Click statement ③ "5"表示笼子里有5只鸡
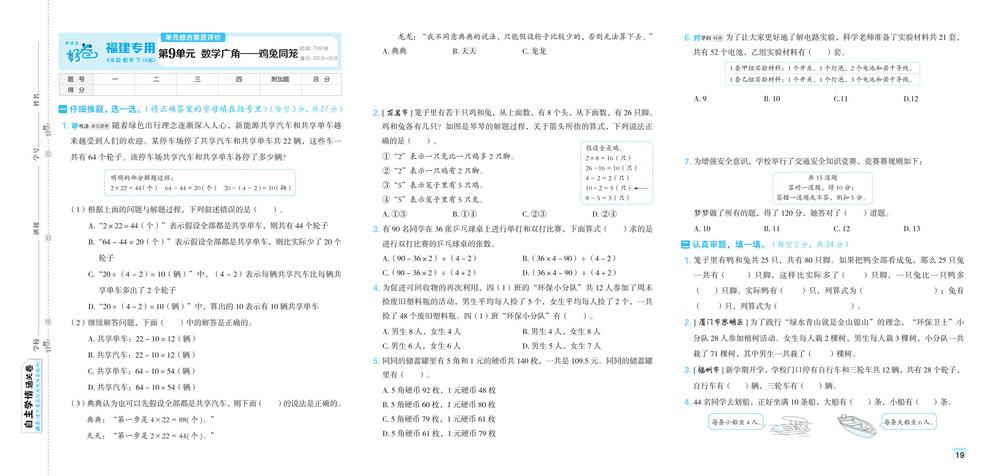 point(432,186)
